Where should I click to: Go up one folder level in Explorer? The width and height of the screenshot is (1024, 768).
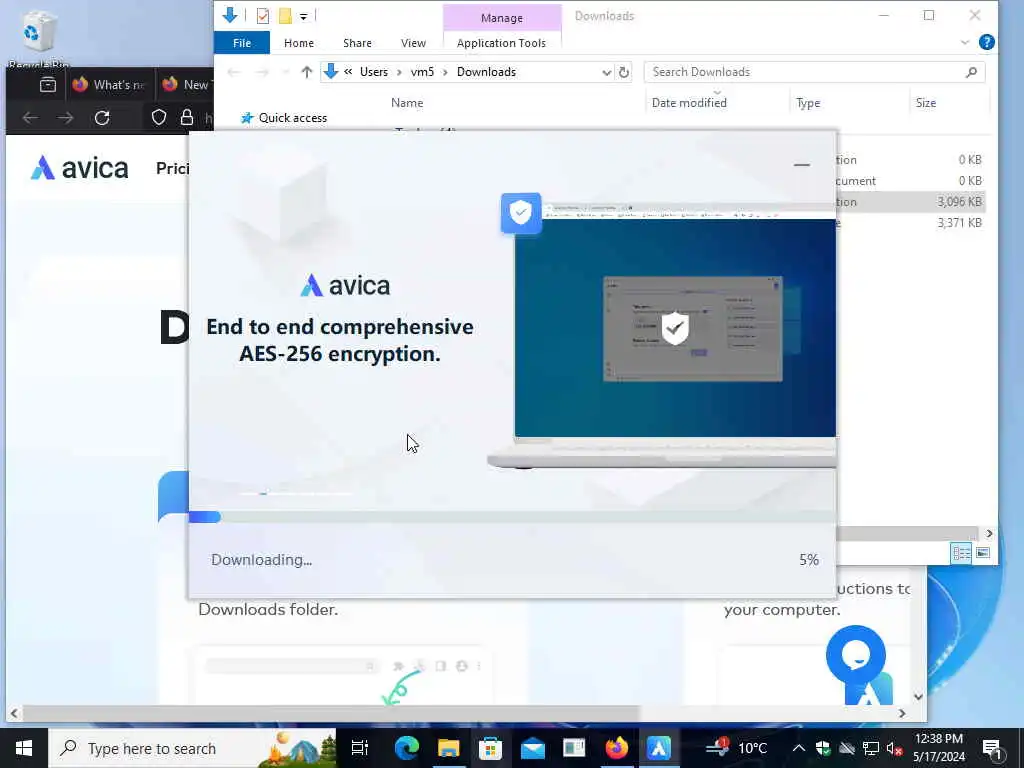tap(306, 72)
